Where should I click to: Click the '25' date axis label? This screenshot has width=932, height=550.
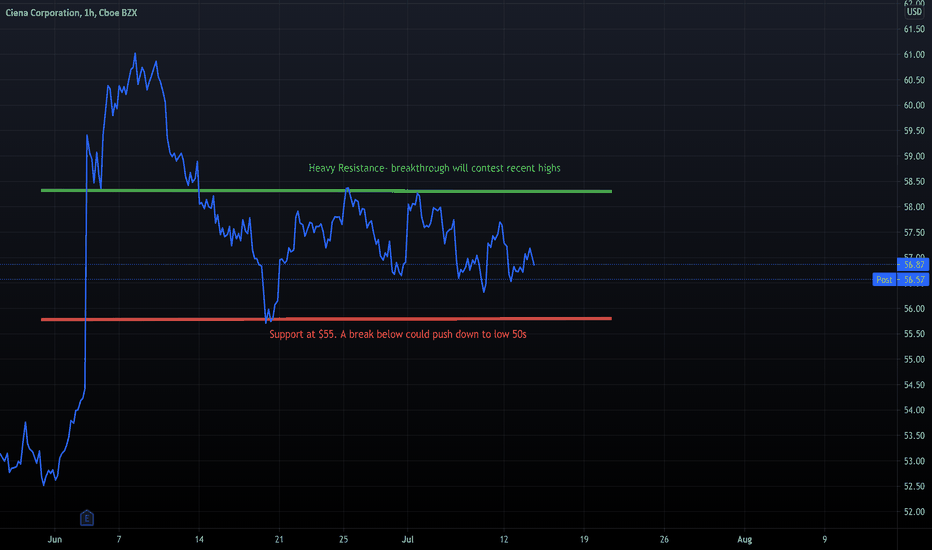coord(344,539)
